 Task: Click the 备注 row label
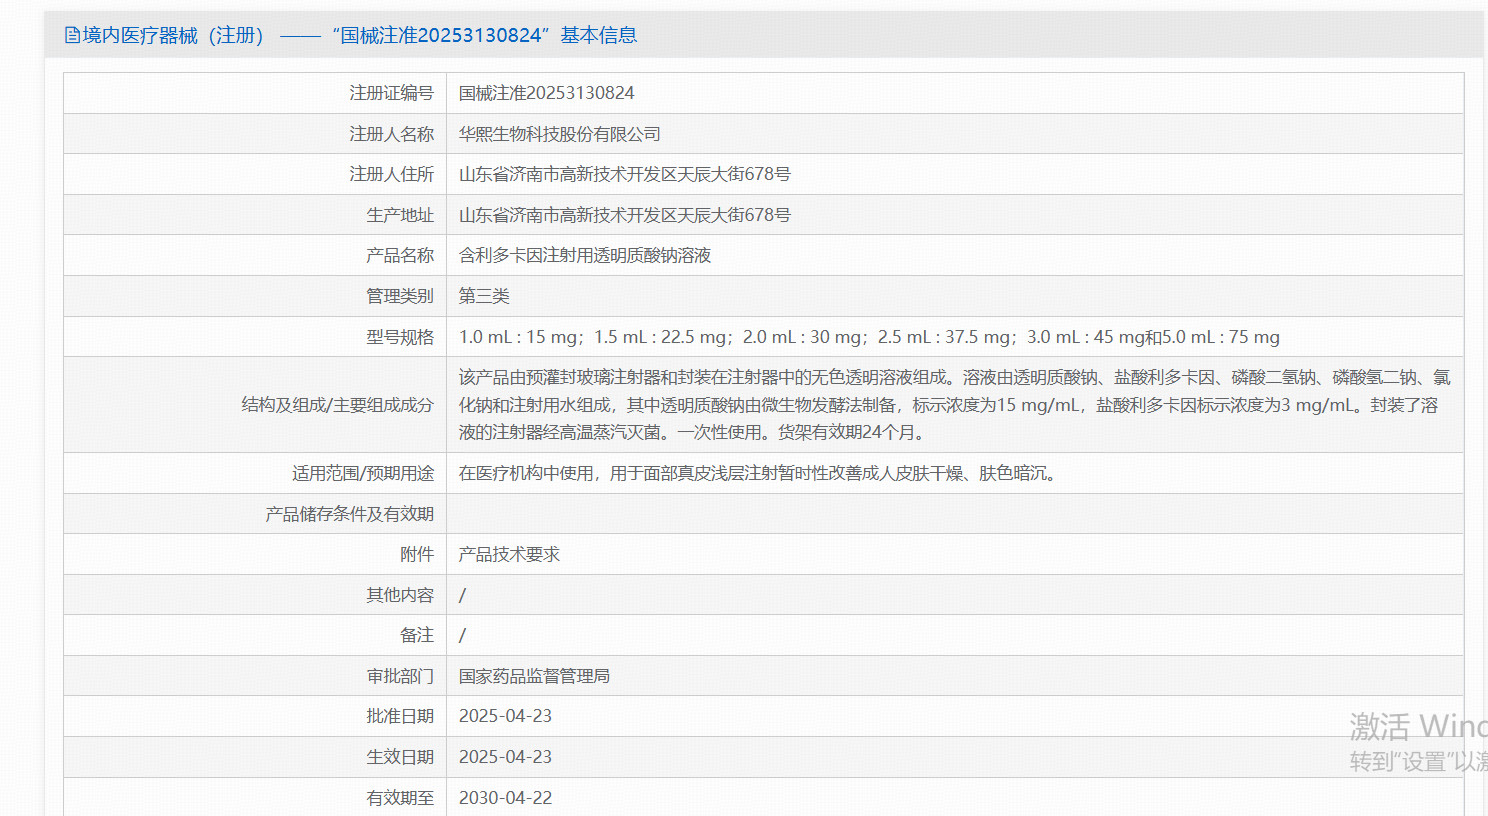pyautogui.click(x=416, y=635)
